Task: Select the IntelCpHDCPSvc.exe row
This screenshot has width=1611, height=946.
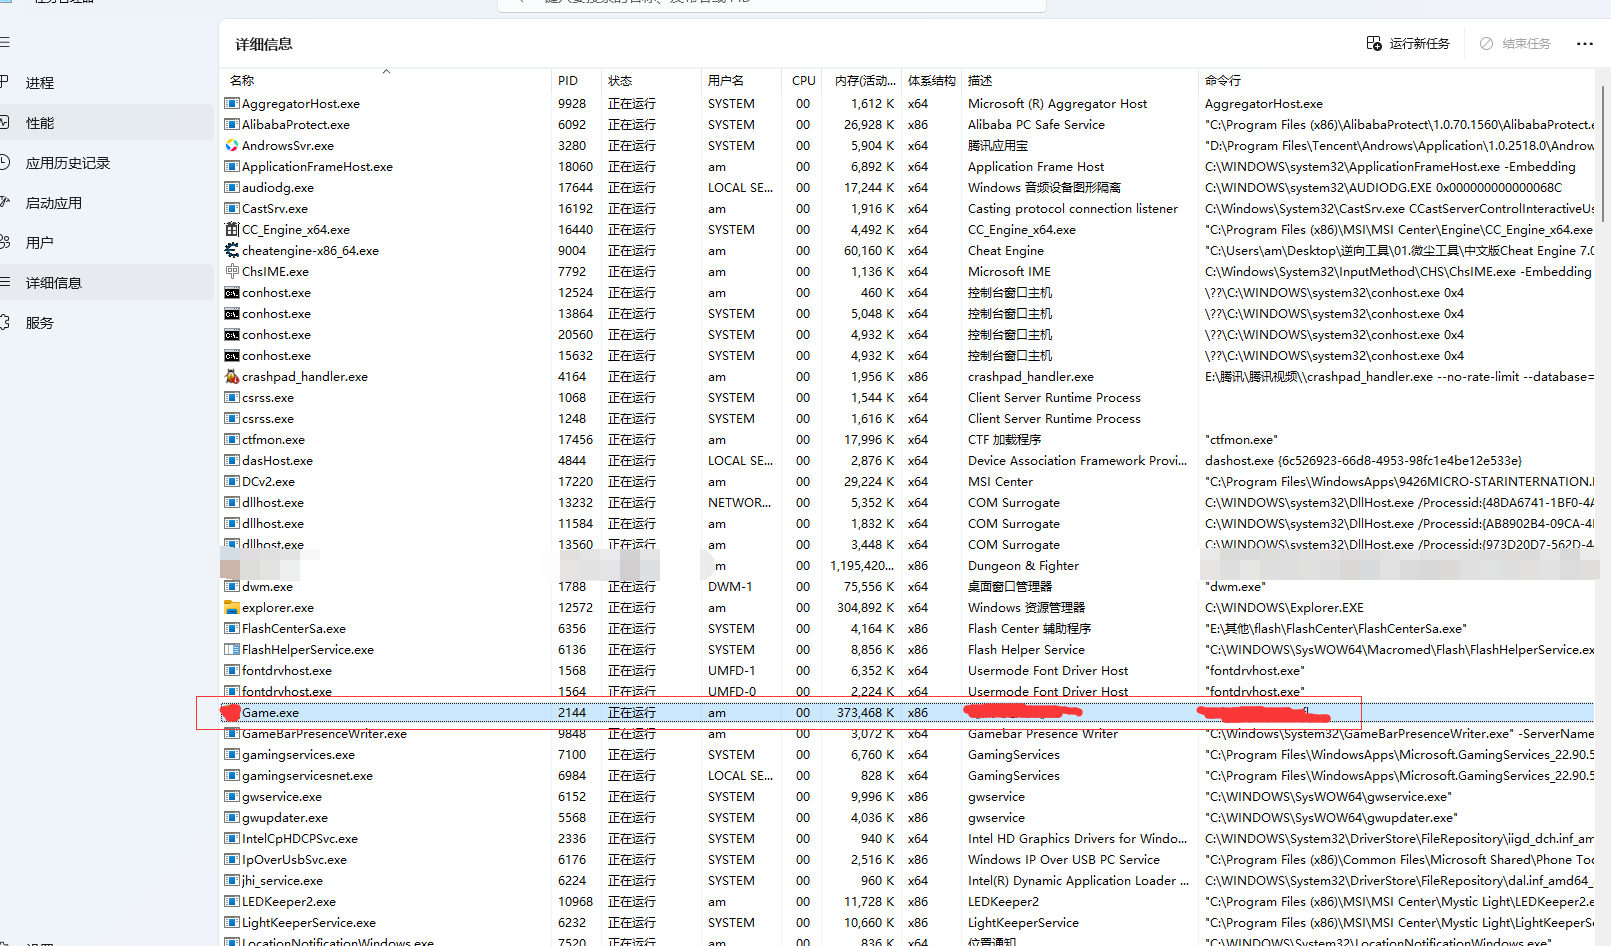Action: coord(908,838)
